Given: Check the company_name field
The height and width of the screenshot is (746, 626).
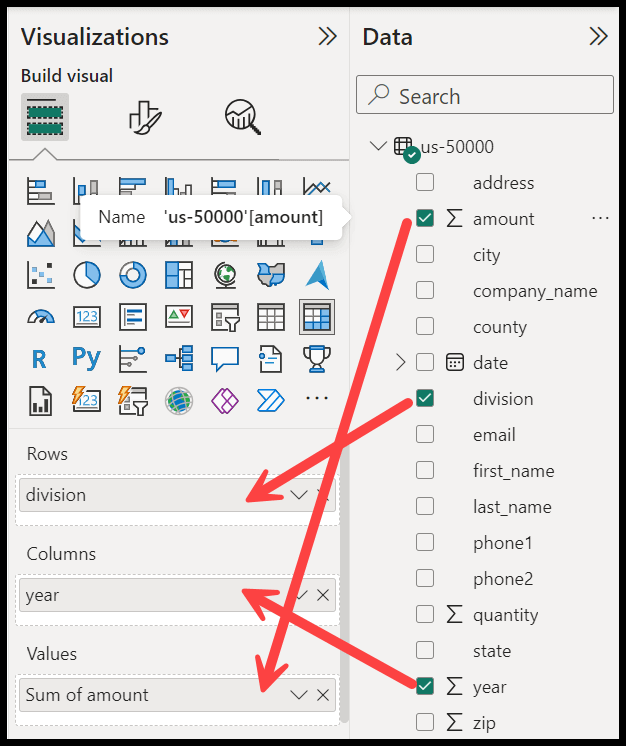Looking at the screenshot, I should 425,290.
